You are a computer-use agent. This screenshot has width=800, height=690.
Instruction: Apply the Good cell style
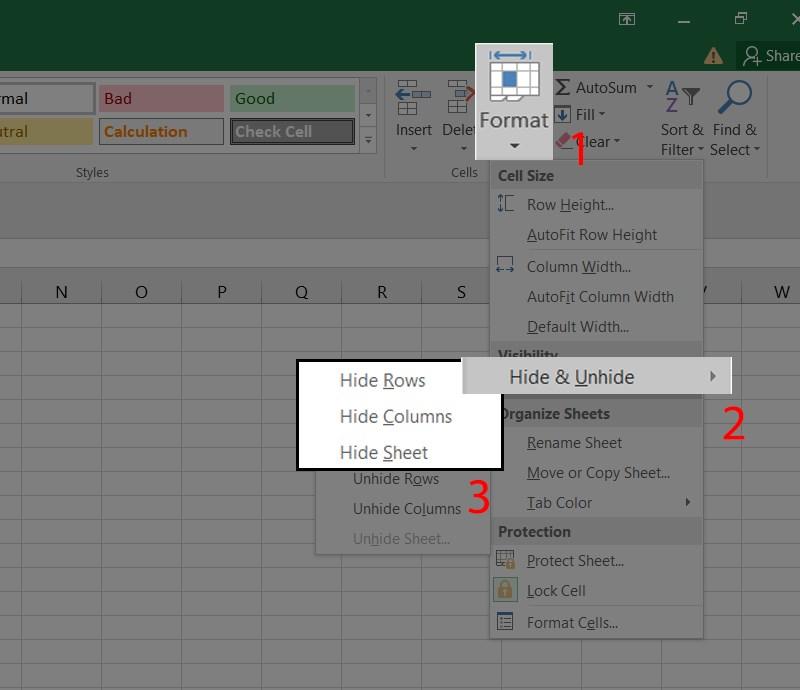tap(292, 98)
